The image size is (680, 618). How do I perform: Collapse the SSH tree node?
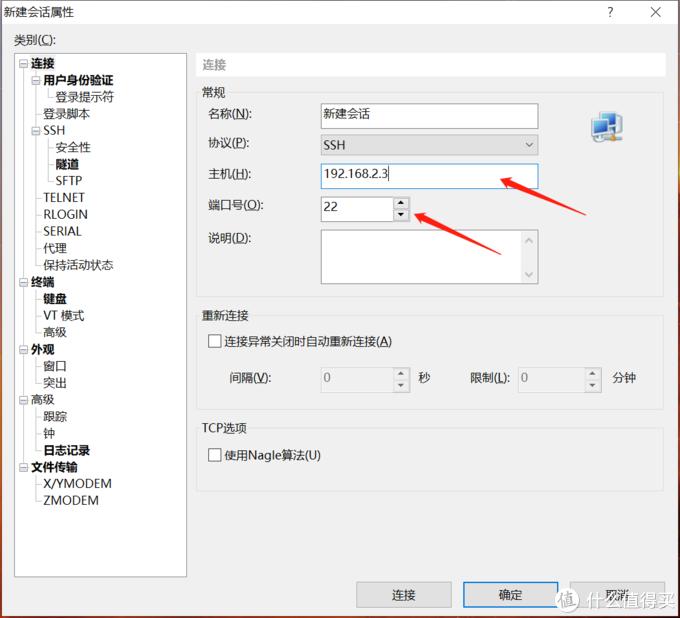[36, 131]
